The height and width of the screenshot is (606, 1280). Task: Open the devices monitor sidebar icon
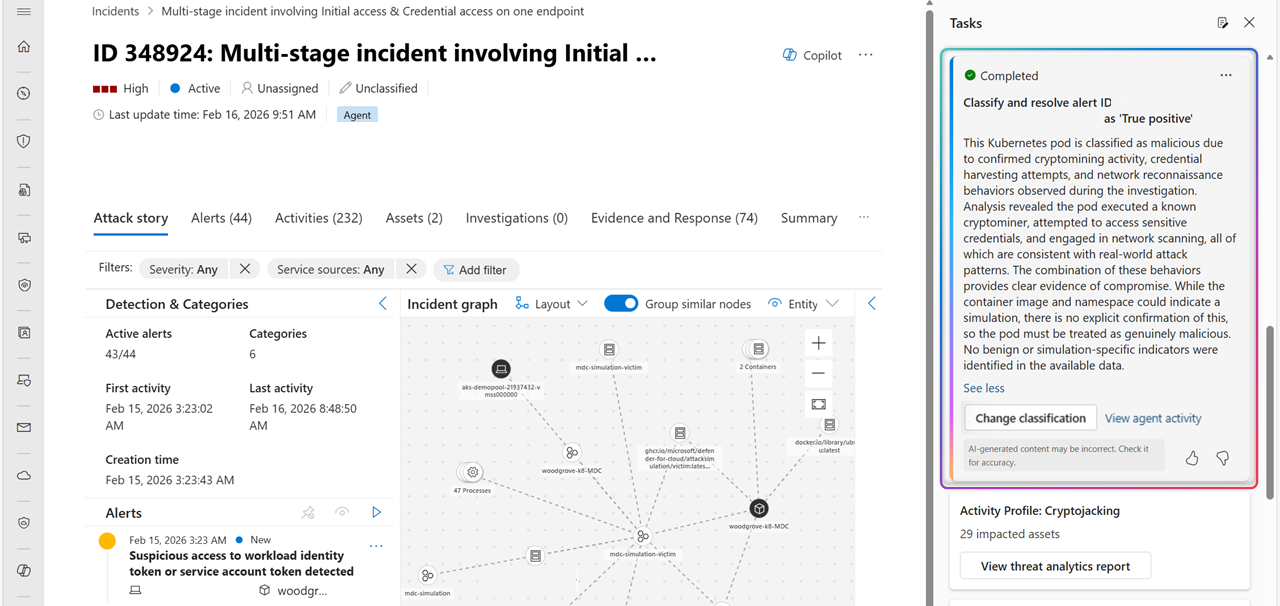[24, 237]
